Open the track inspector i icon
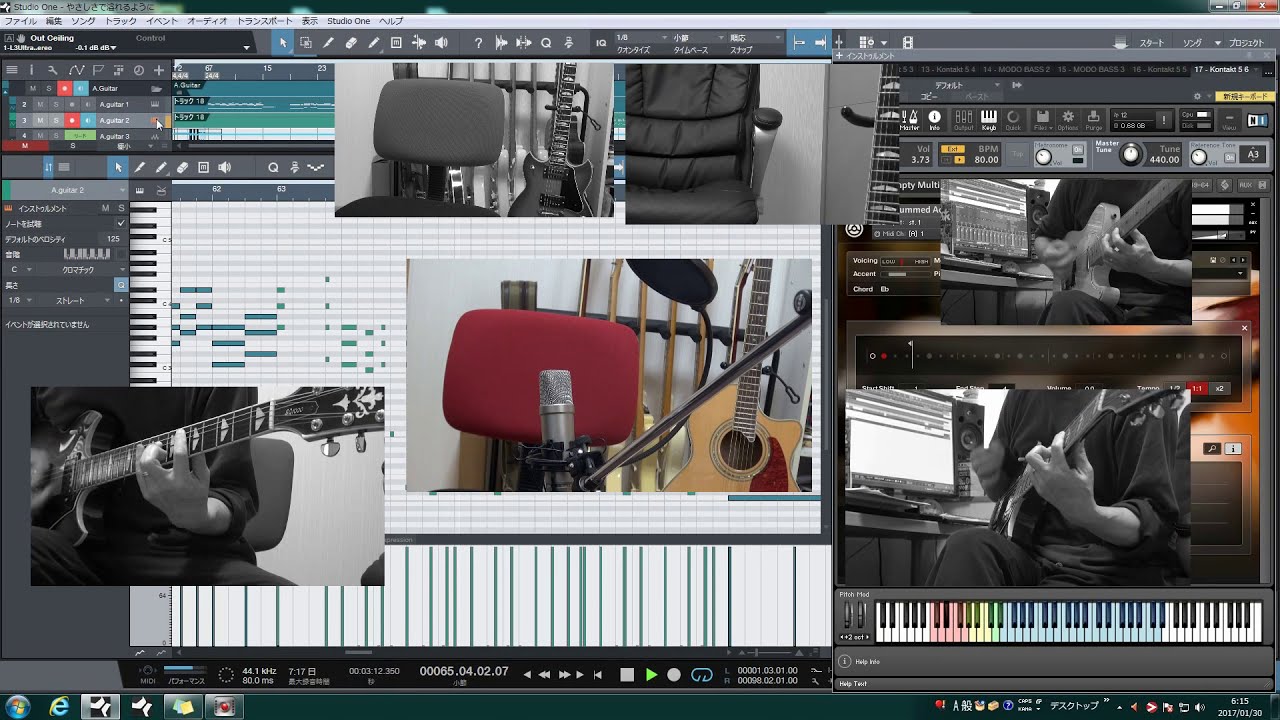Screen dimensions: 1280x720 click(x=32, y=70)
